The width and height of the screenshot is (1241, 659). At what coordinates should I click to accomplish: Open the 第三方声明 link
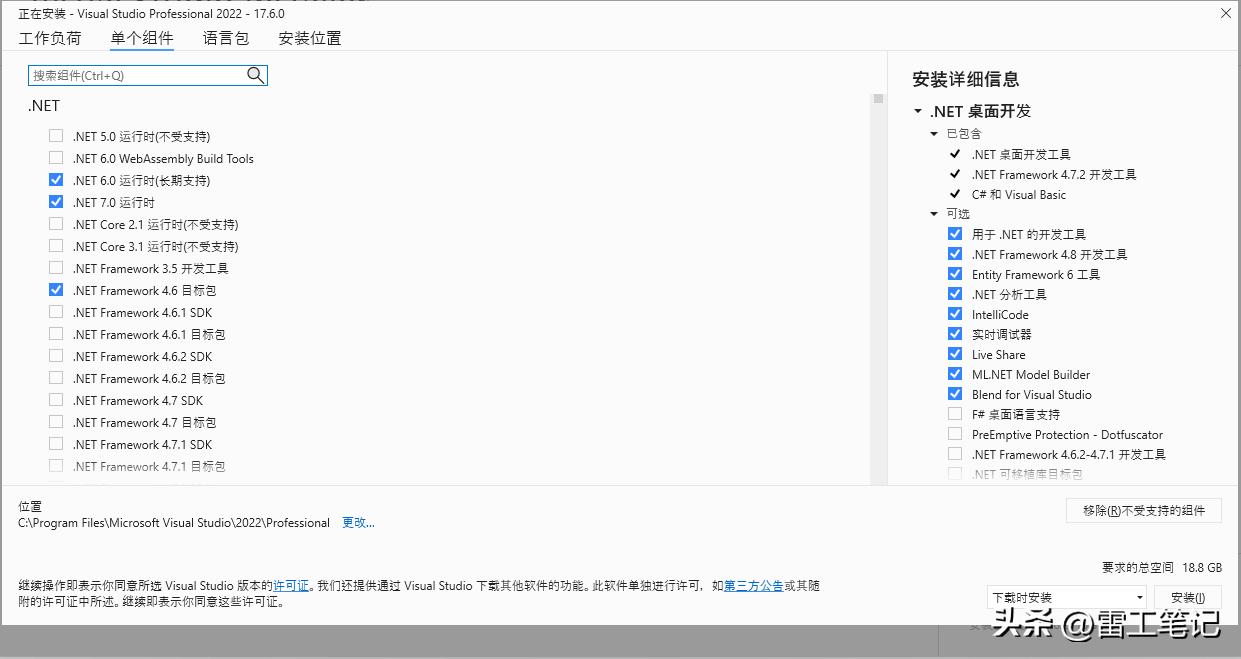click(x=754, y=586)
